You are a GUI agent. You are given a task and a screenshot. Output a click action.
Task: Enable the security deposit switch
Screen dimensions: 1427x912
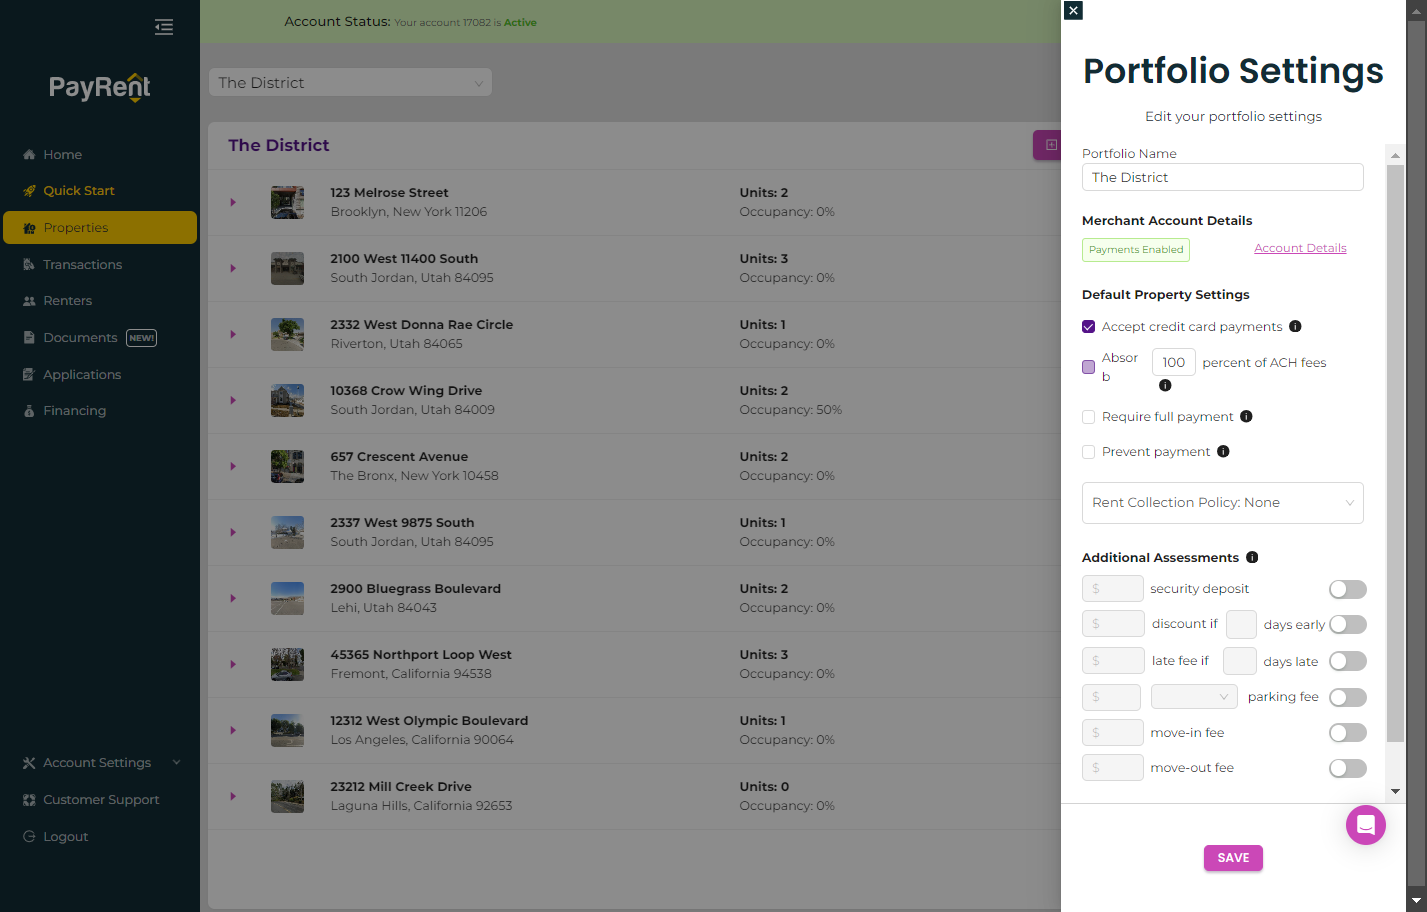tap(1347, 589)
